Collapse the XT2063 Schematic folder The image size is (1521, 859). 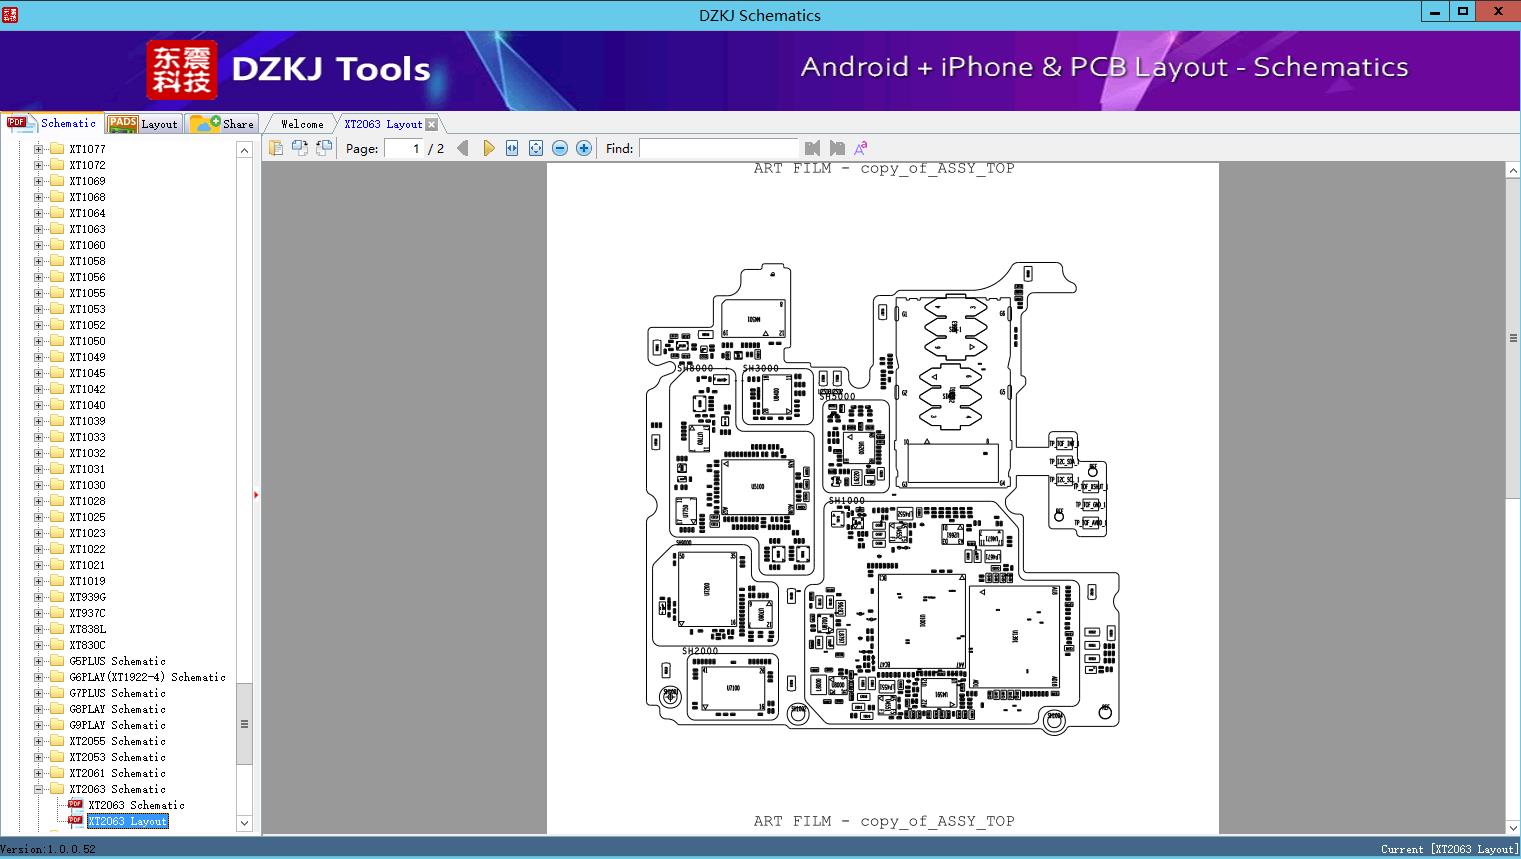pyautogui.click(x=39, y=789)
